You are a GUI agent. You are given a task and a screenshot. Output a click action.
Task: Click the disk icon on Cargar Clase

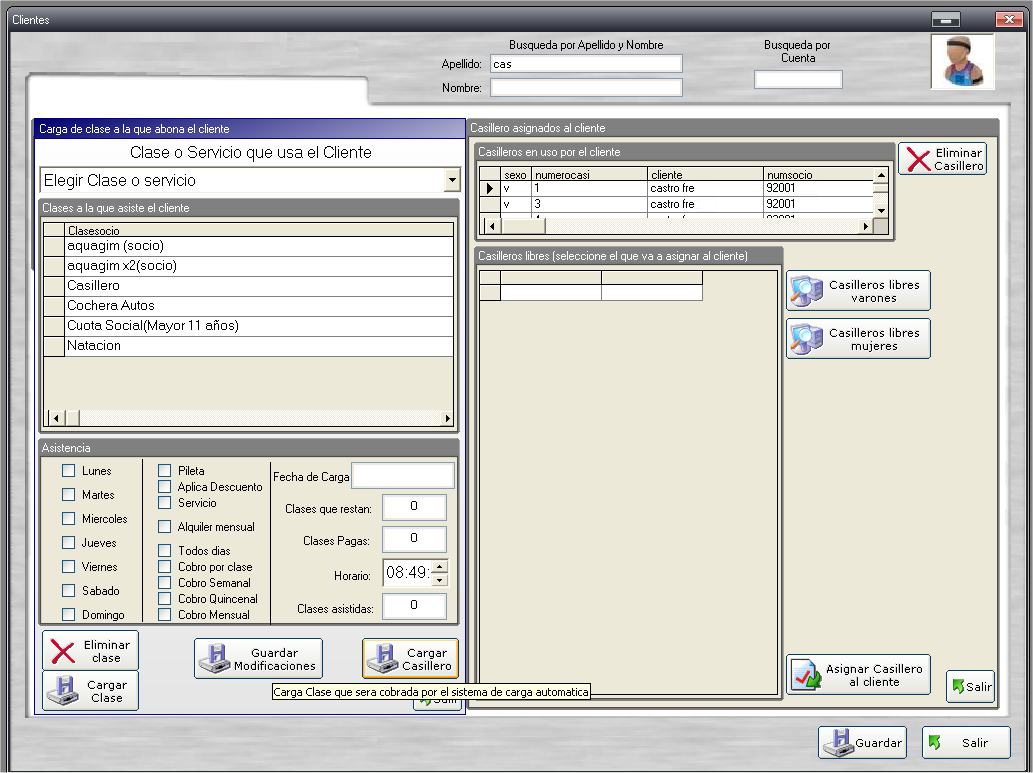[63, 691]
